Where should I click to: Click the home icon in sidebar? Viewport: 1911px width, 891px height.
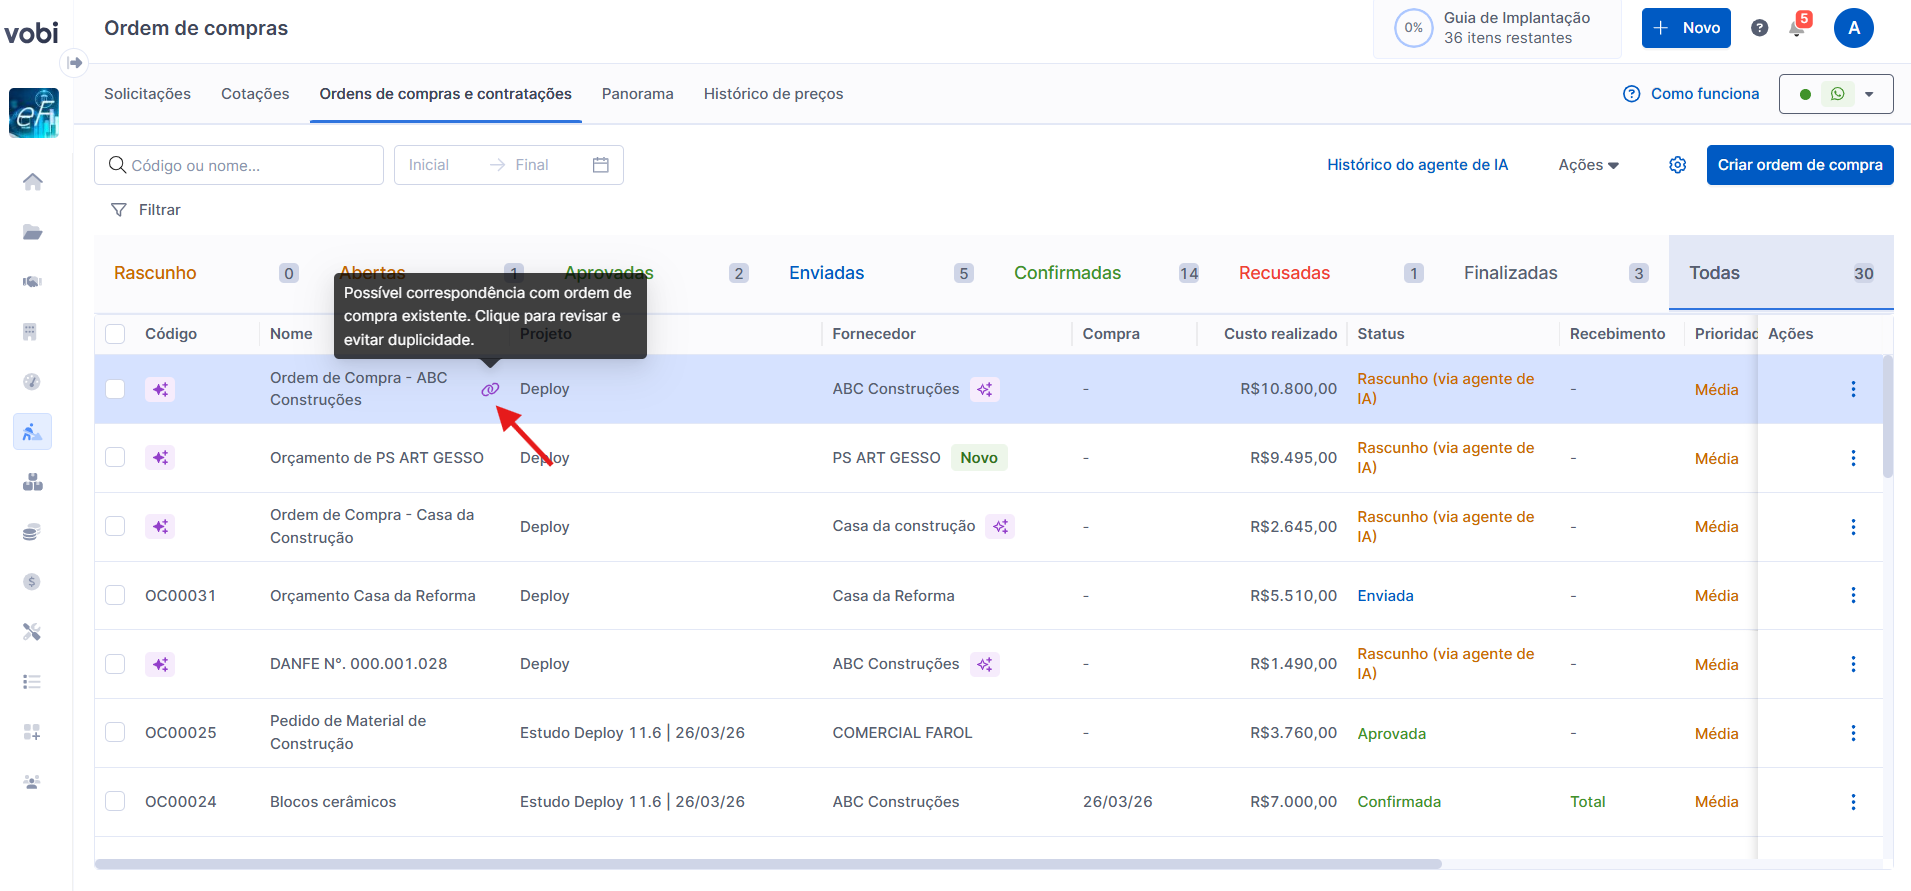pos(33,181)
